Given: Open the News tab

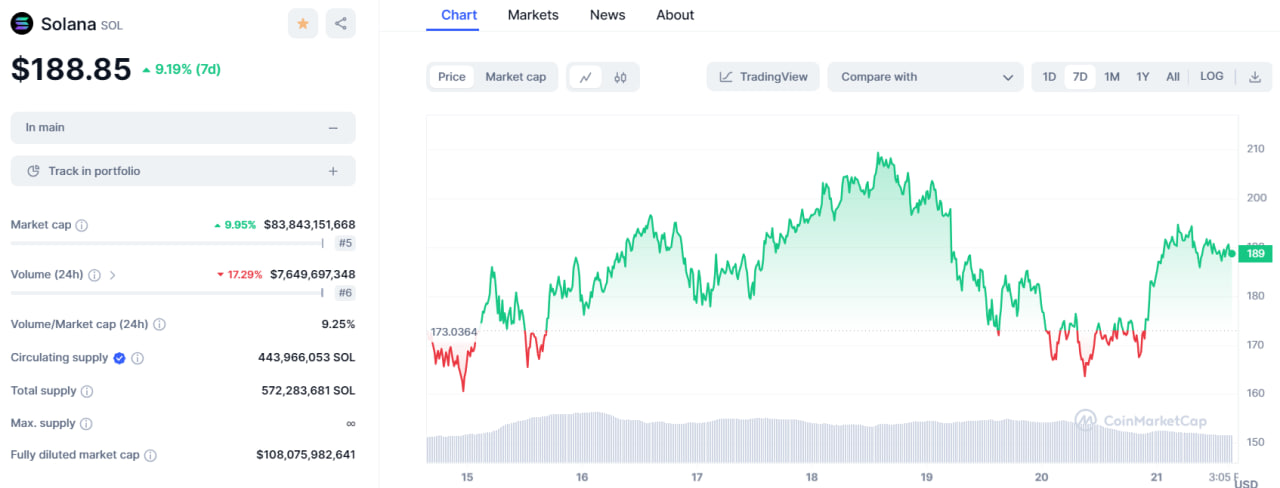Looking at the screenshot, I should pos(607,15).
